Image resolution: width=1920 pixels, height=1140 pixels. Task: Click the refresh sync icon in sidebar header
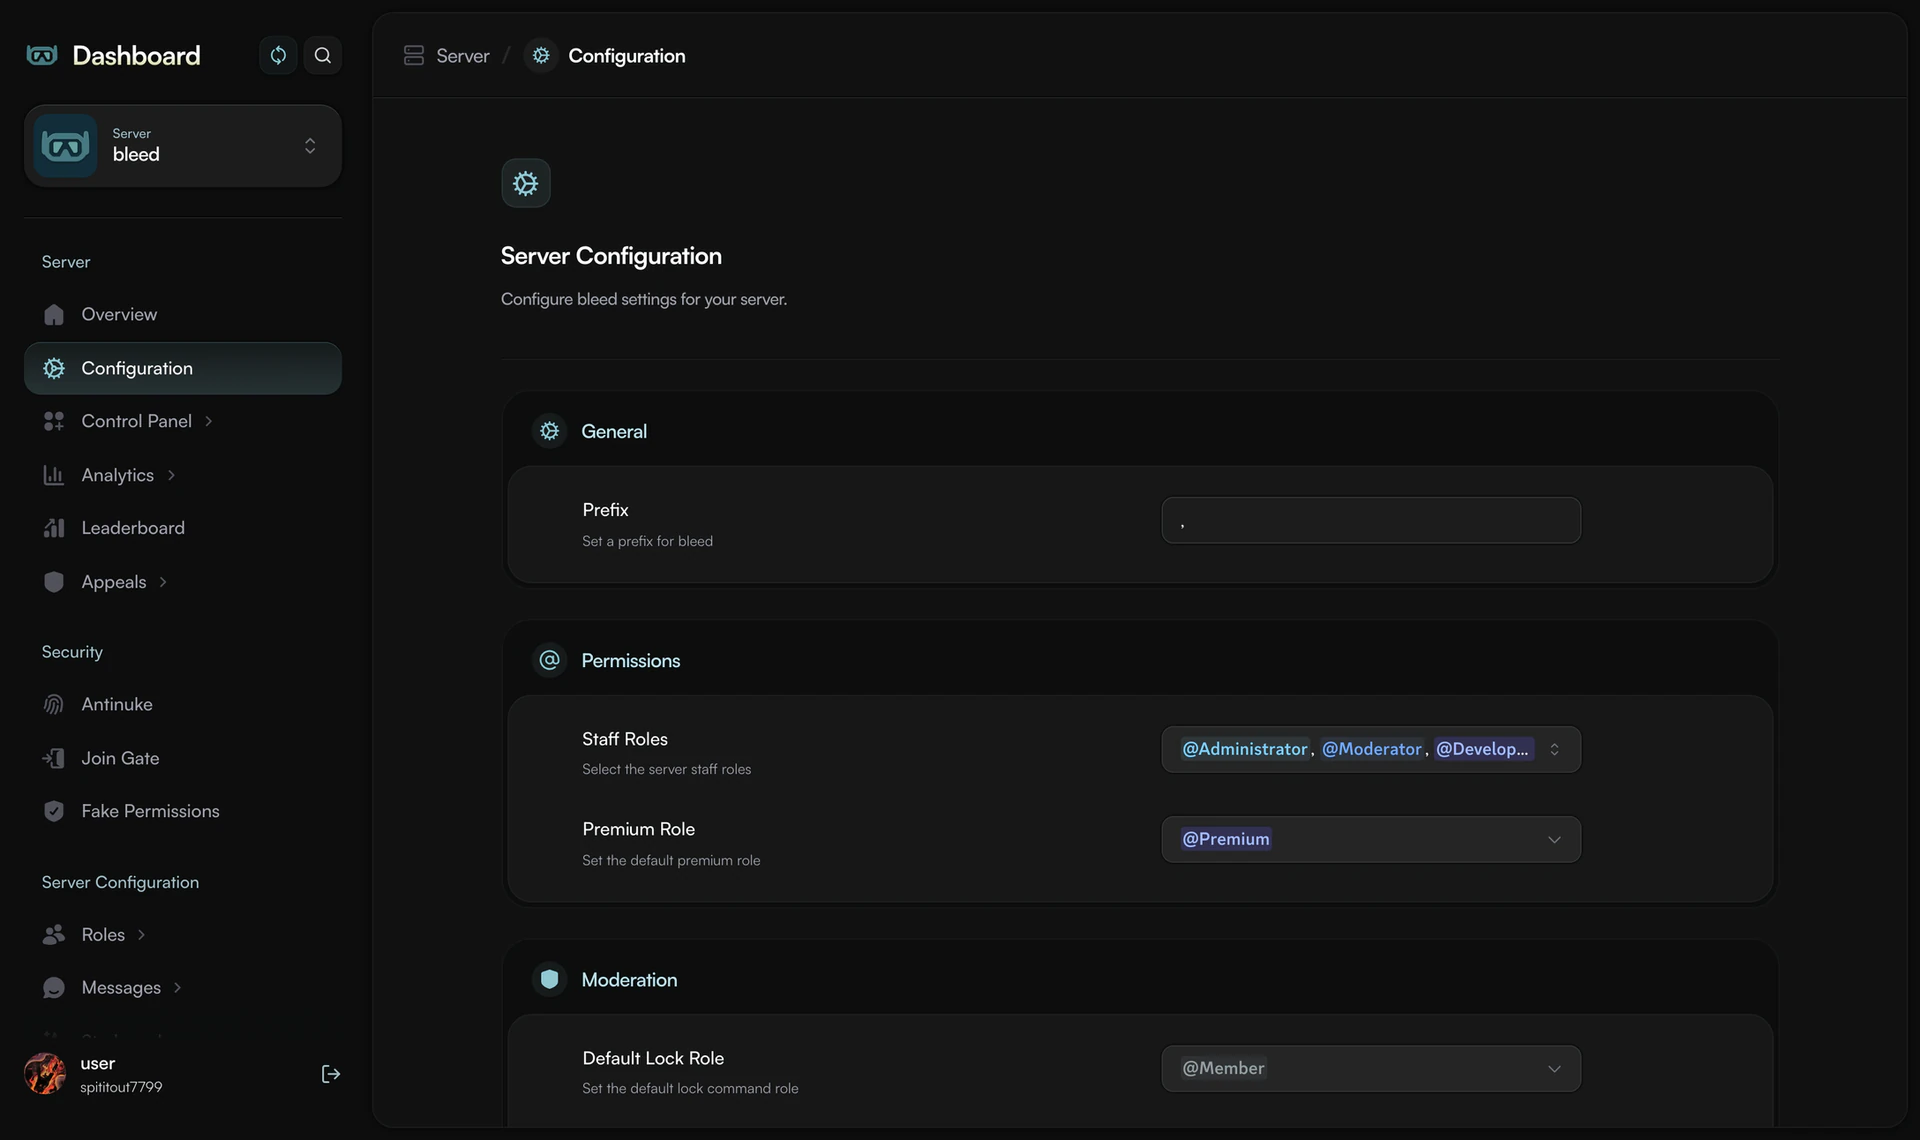[278, 55]
